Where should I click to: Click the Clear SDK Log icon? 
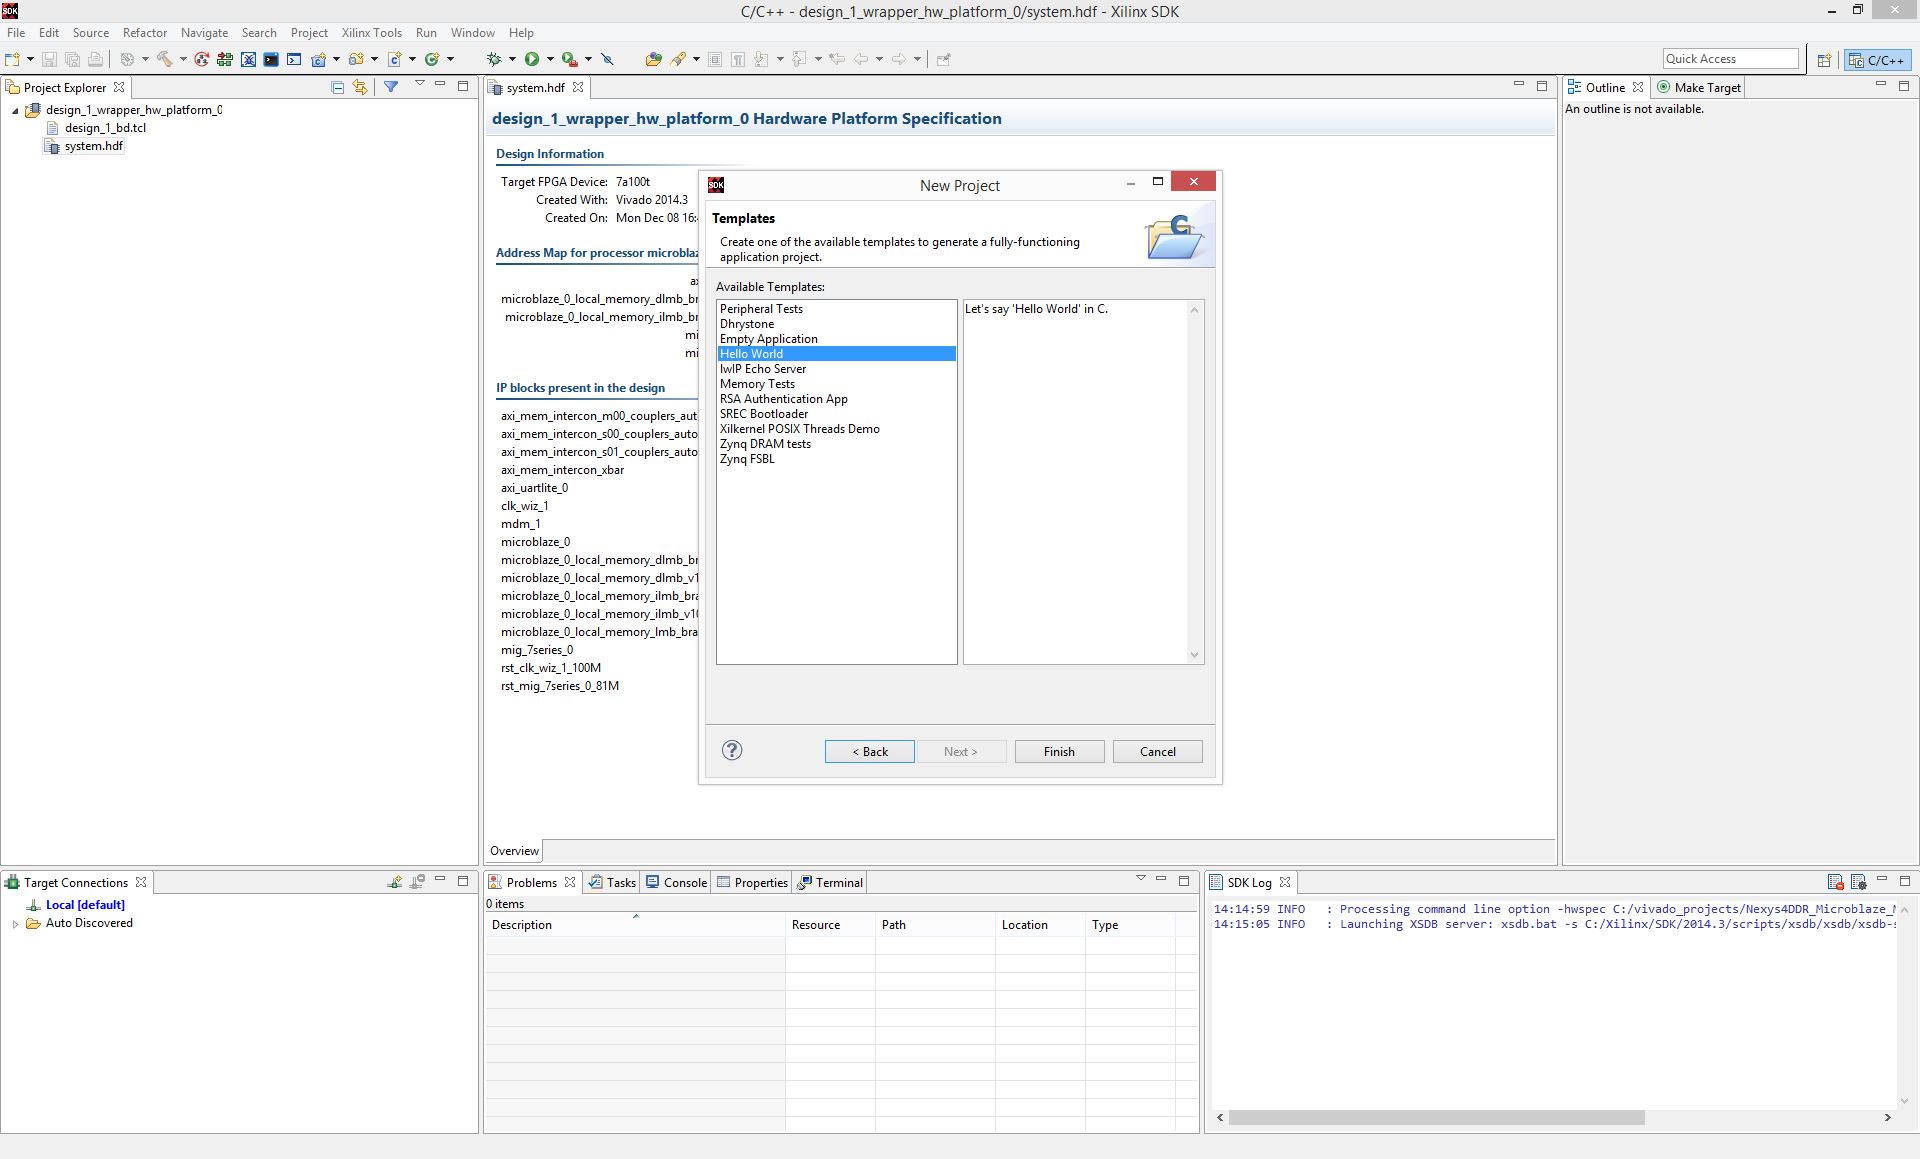click(x=1835, y=882)
